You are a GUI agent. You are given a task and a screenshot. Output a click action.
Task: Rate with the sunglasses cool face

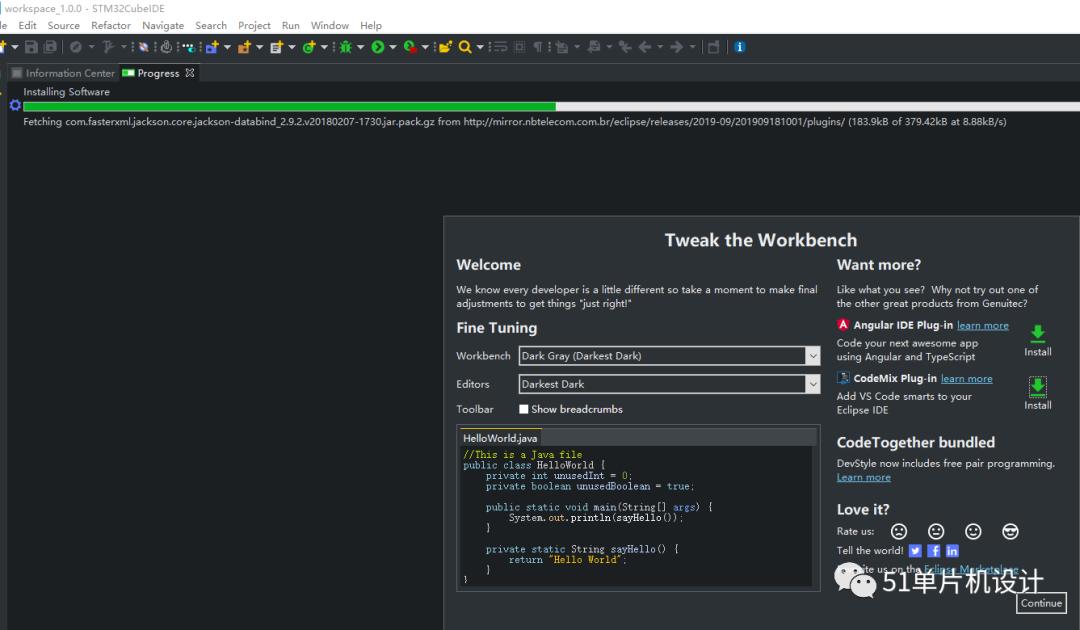coord(1010,531)
